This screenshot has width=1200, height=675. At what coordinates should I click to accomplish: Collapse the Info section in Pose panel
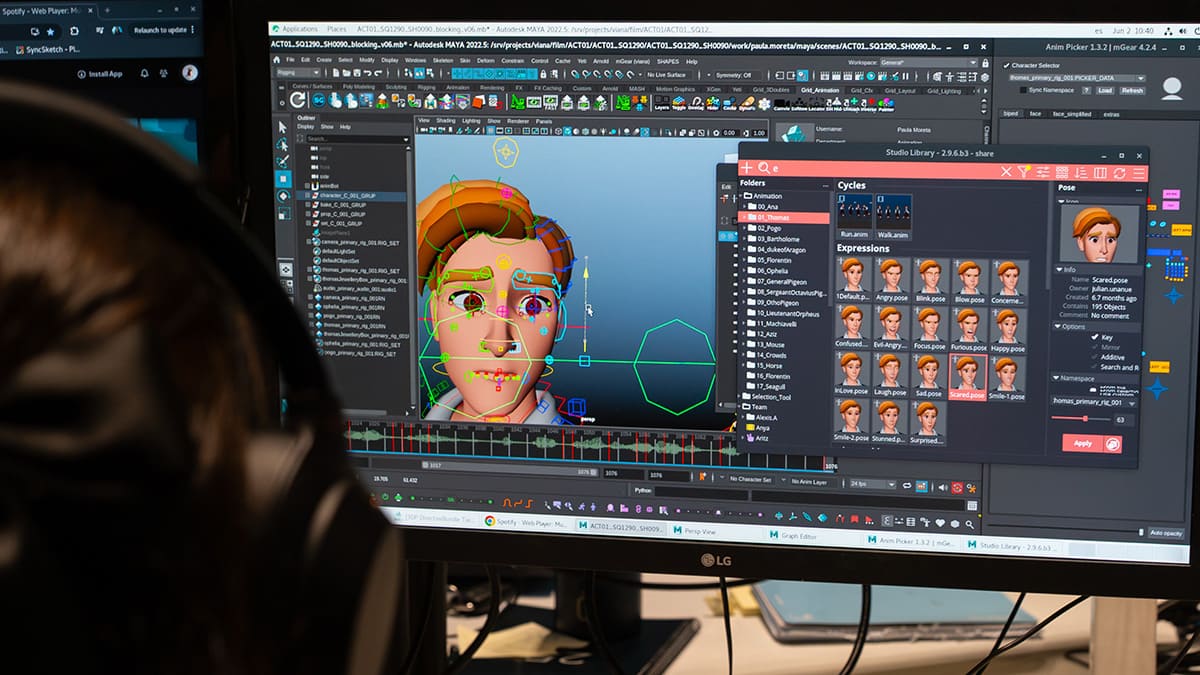(1061, 270)
